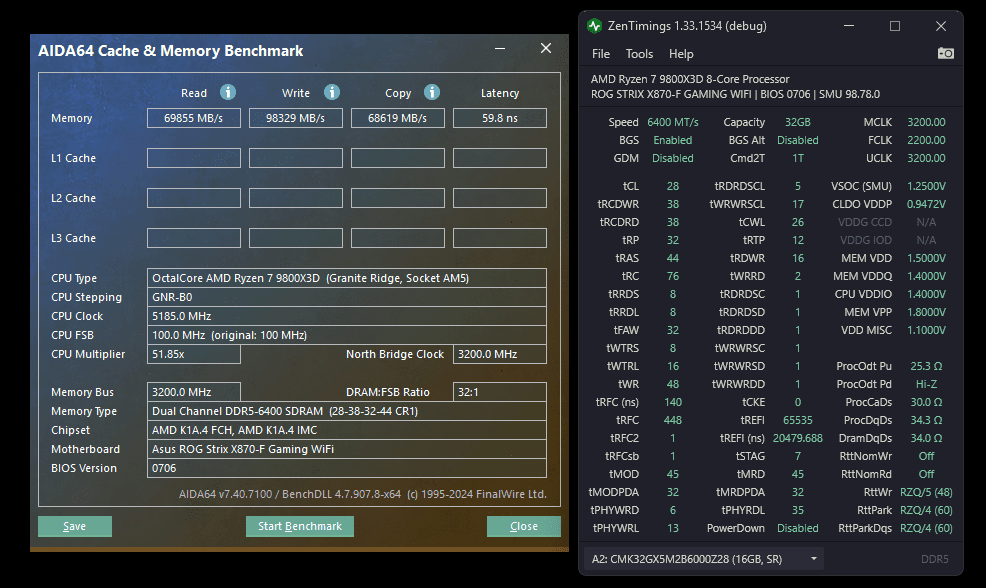Viewport: 986px width, 588px height.
Task: Click the Cmd2T value 1T
Action: (x=797, y=158)
